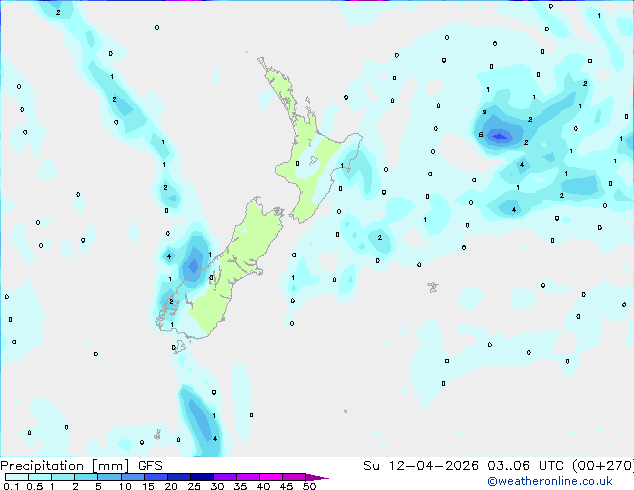Click the 2–5 mm legend color segment

click(86, 477)
